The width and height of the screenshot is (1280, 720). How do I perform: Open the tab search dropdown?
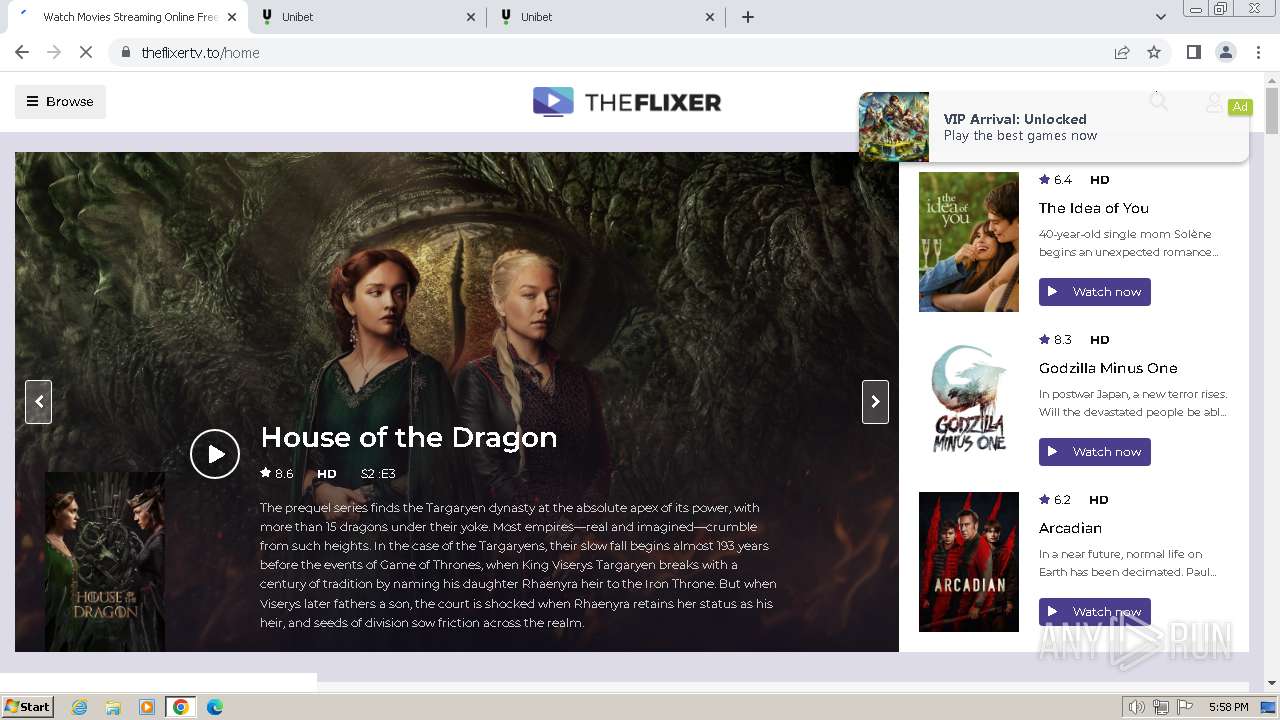coord(1160,17)
